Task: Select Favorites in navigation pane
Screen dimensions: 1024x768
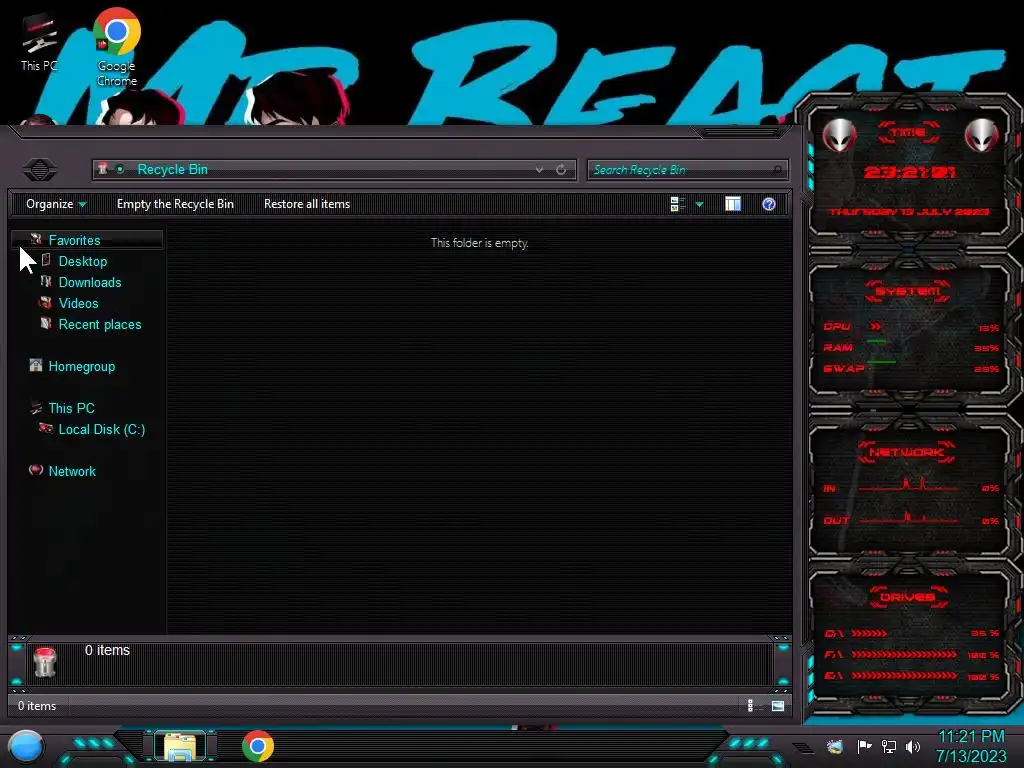Action: click(x=74, y=240)
